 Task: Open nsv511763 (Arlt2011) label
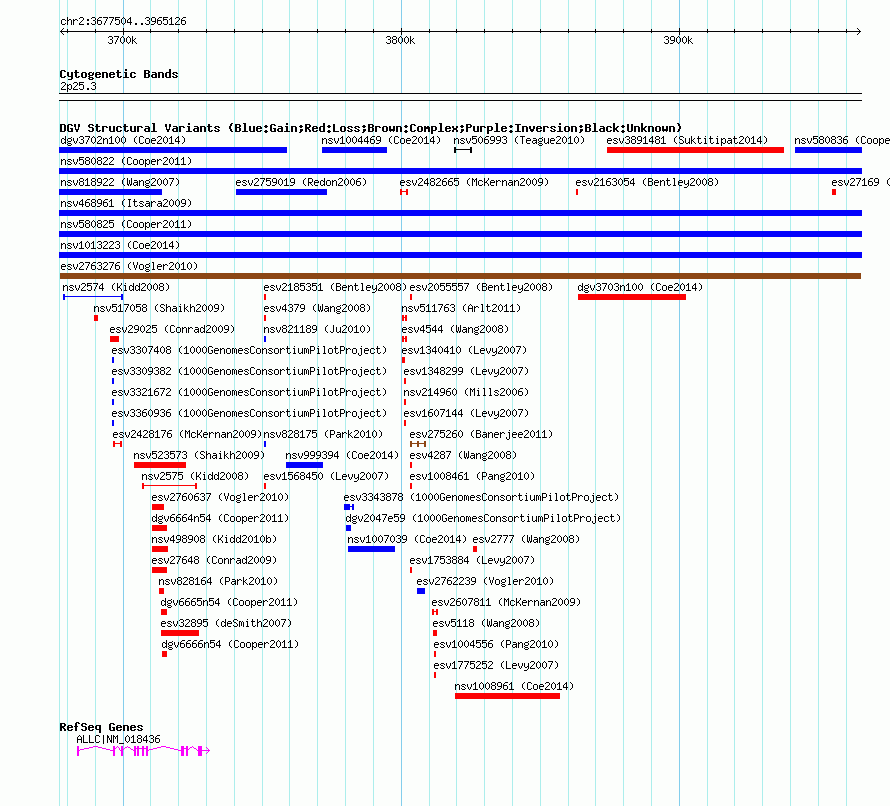click(x=461, y=308)
